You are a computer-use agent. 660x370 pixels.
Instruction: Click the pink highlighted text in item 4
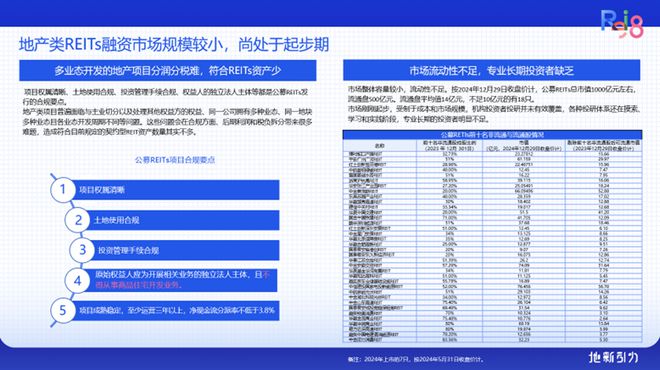tap(182, 280)
